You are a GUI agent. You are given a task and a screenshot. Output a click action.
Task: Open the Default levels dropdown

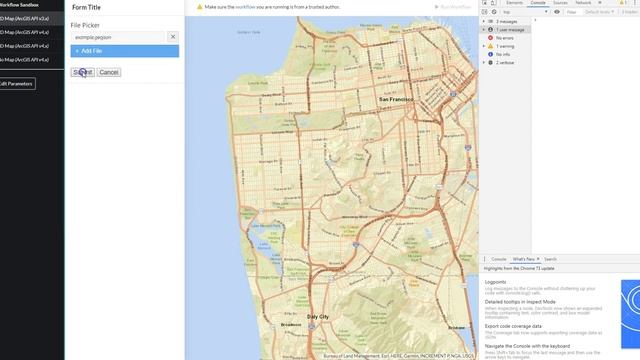tap(599, 12)
